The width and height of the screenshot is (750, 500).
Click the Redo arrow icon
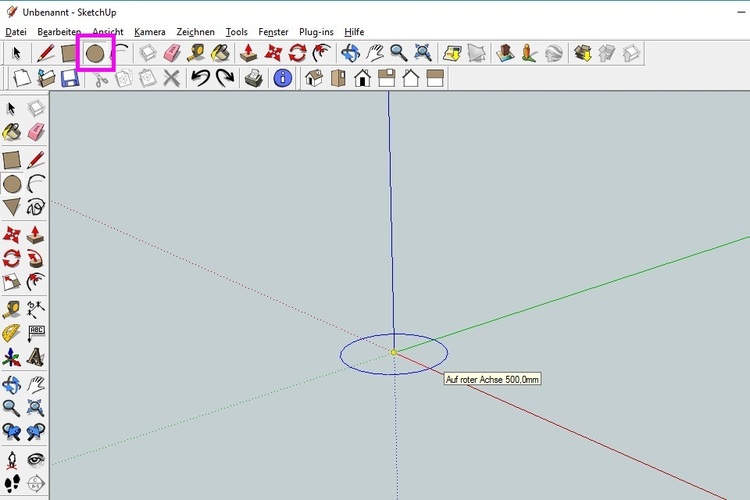point(225,78)
